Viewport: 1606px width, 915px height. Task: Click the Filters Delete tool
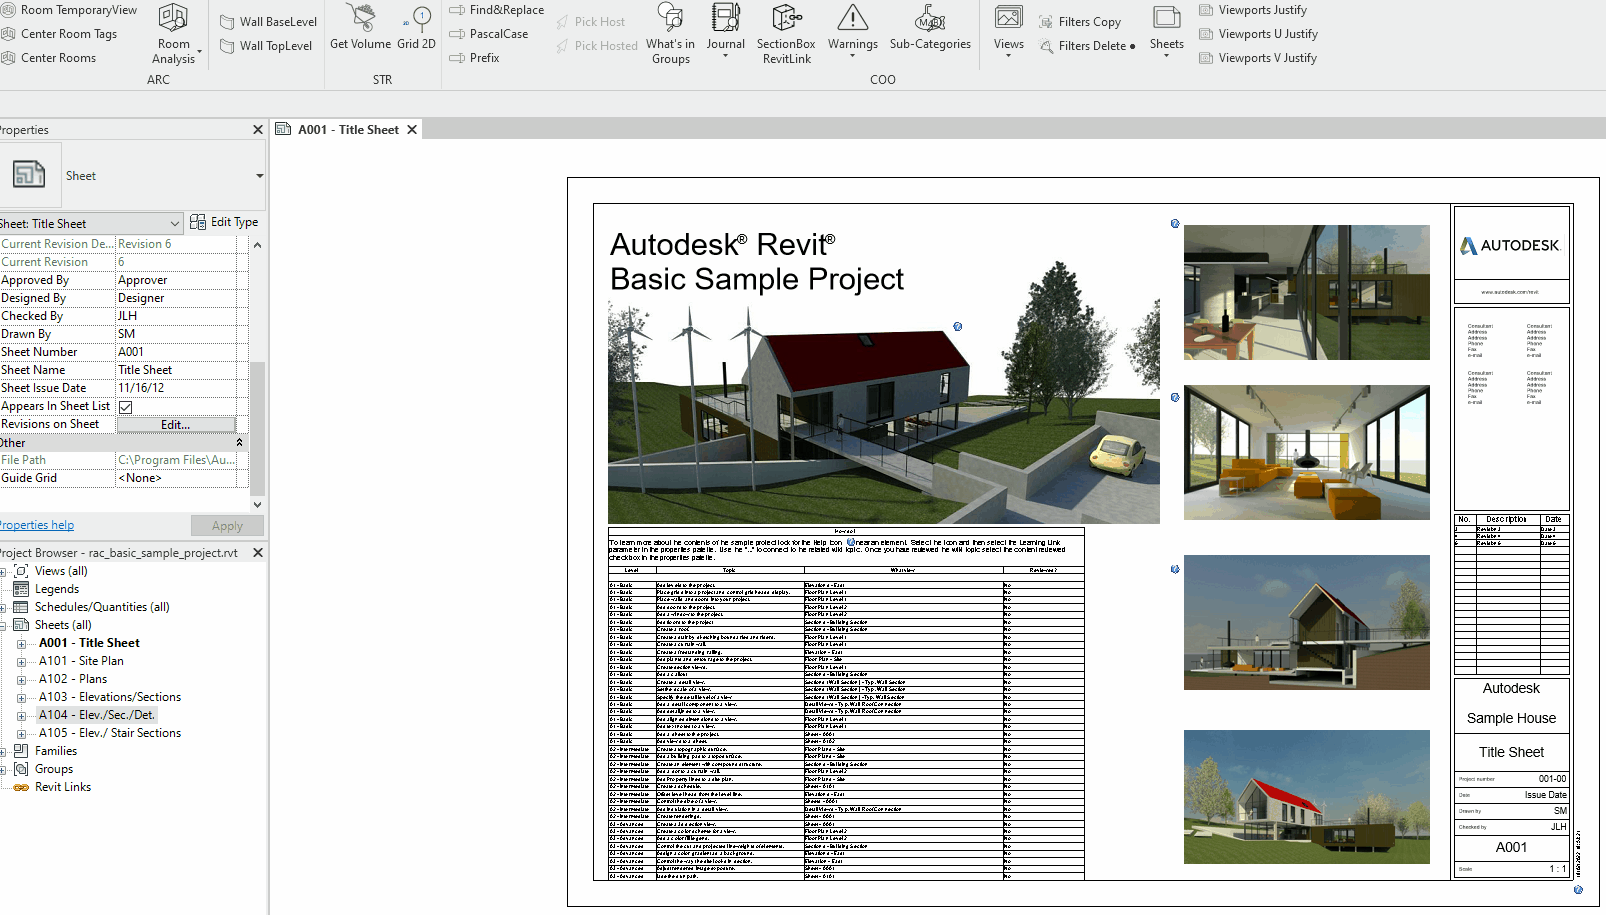(1087, 46)
